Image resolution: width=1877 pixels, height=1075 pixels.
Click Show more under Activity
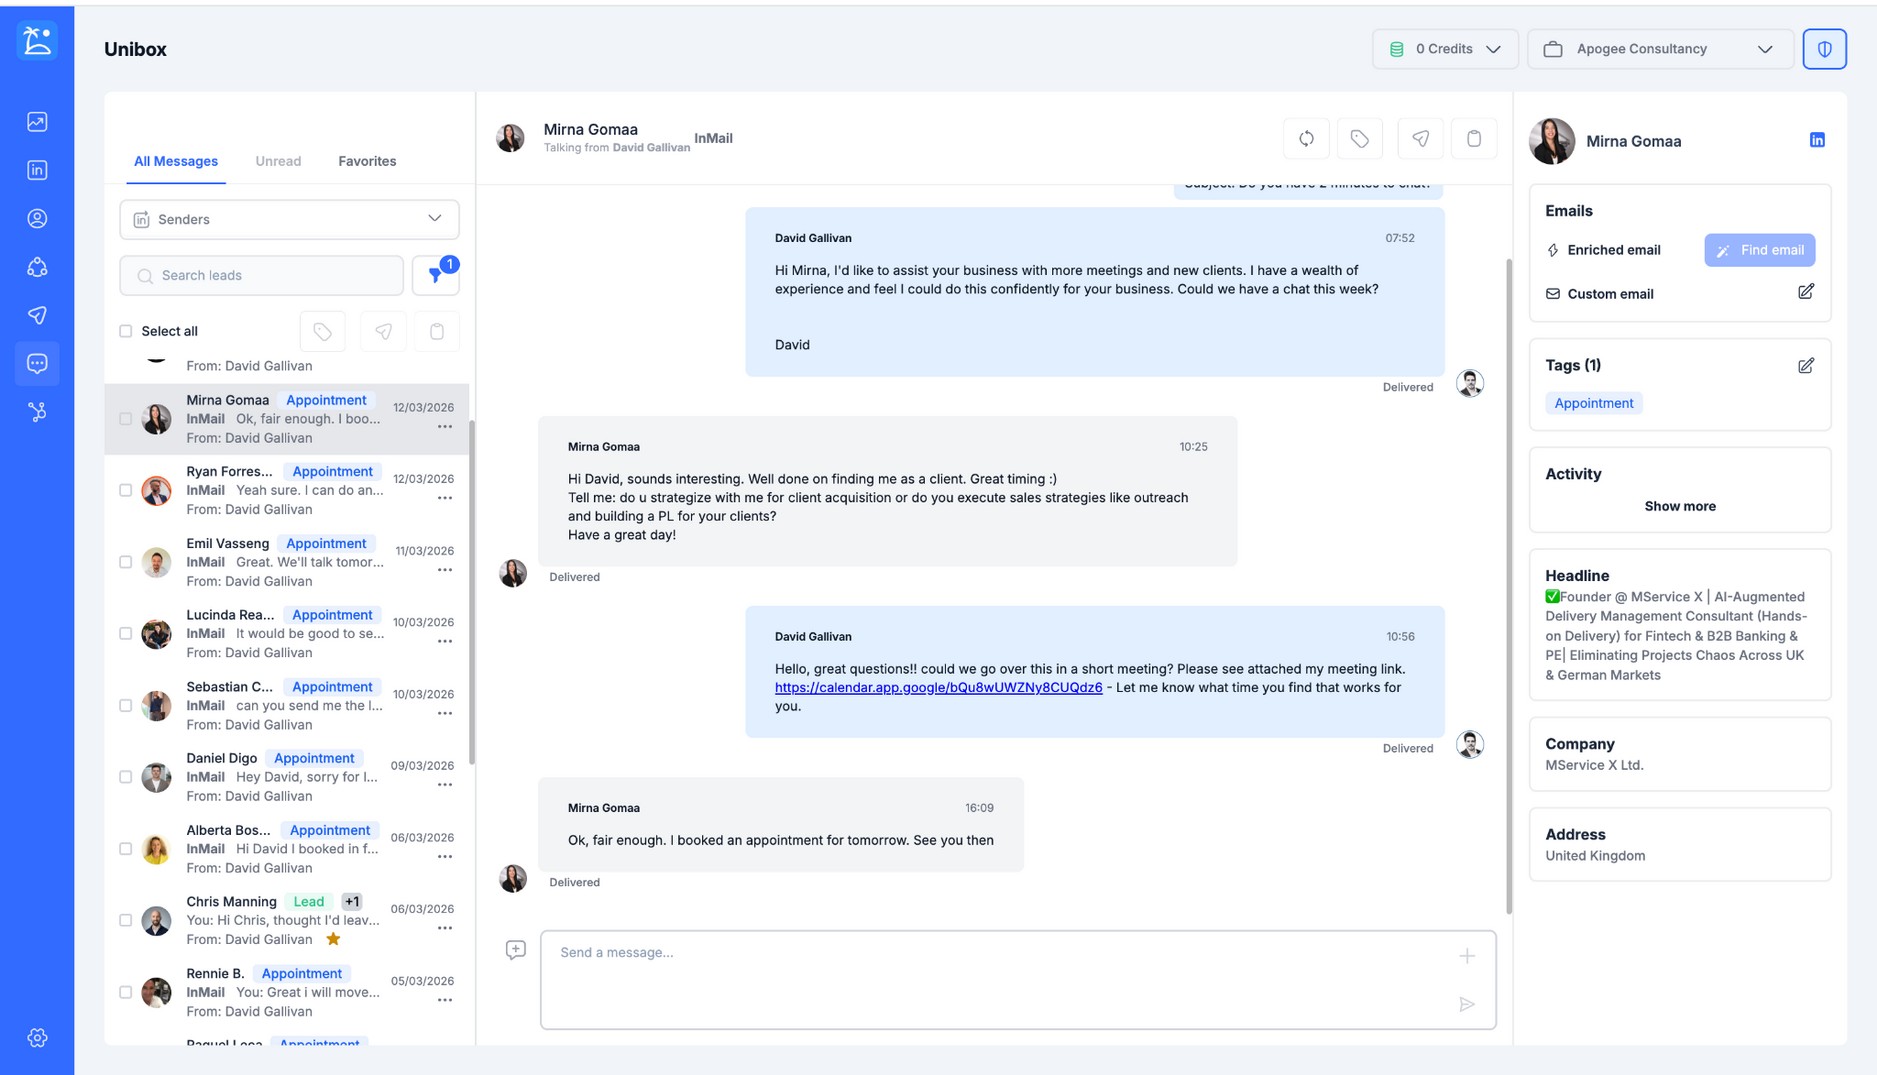tap(1680, 506)
